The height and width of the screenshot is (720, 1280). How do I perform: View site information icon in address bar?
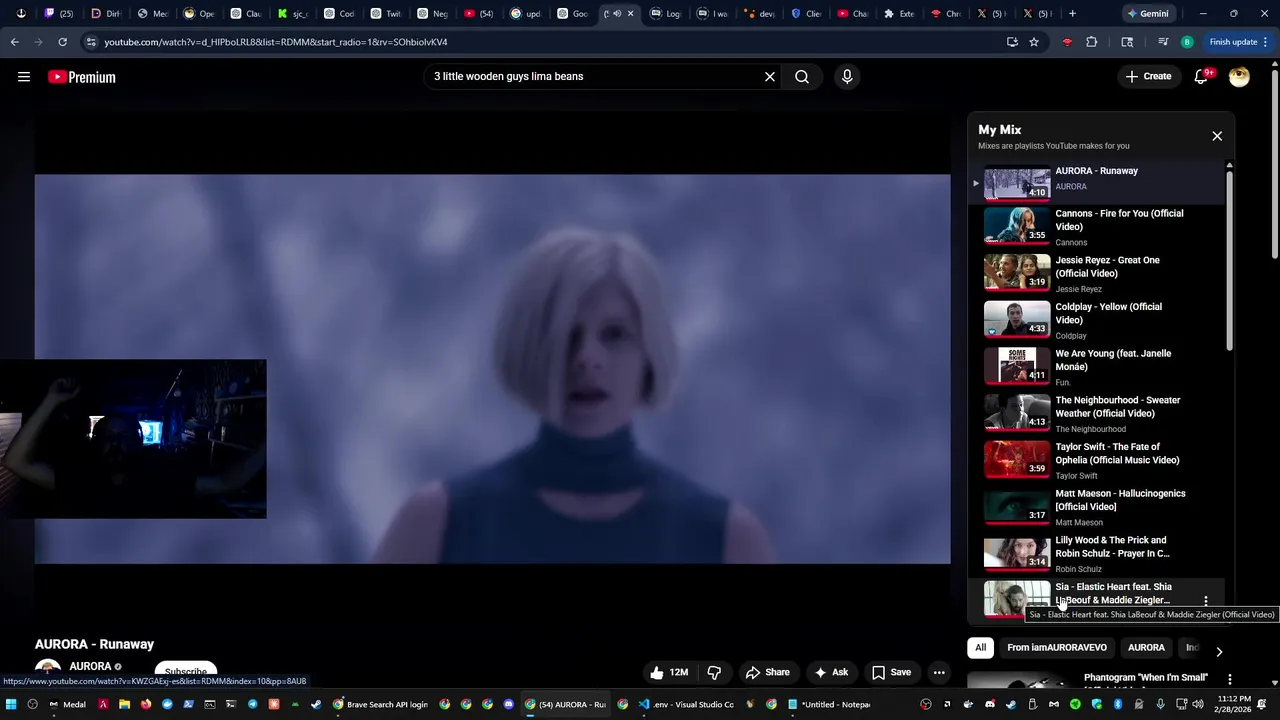point(91,42)
